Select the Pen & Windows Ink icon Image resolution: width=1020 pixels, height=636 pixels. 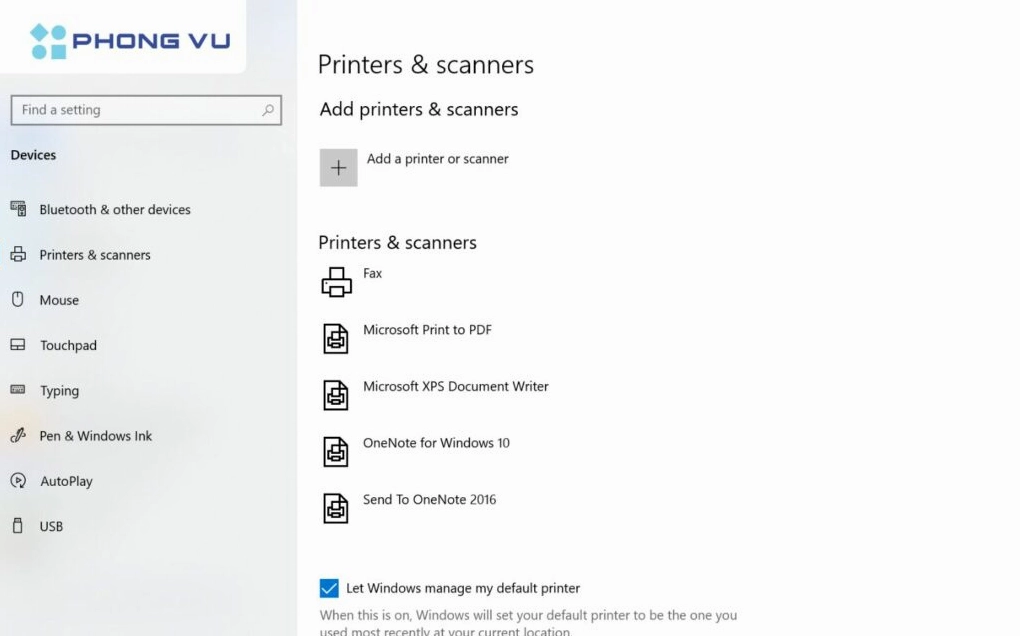click(x=17, y=435)
